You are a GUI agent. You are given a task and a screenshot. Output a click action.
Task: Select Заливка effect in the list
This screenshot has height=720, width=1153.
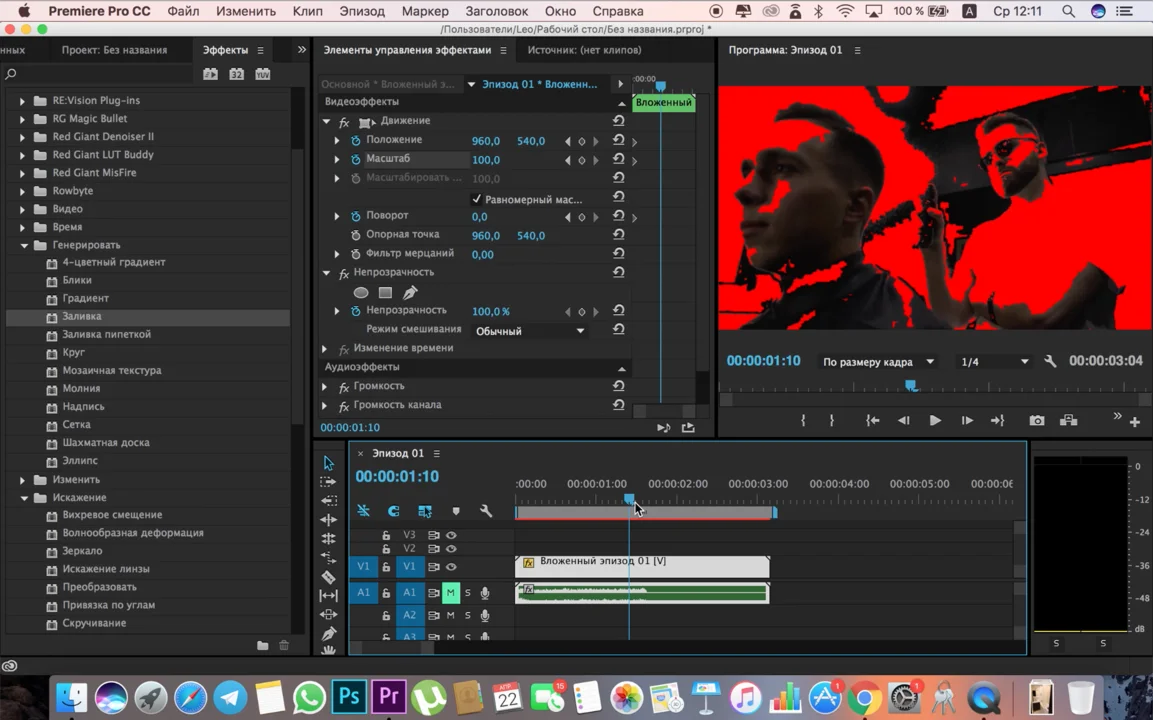click(x=147, y=316)
